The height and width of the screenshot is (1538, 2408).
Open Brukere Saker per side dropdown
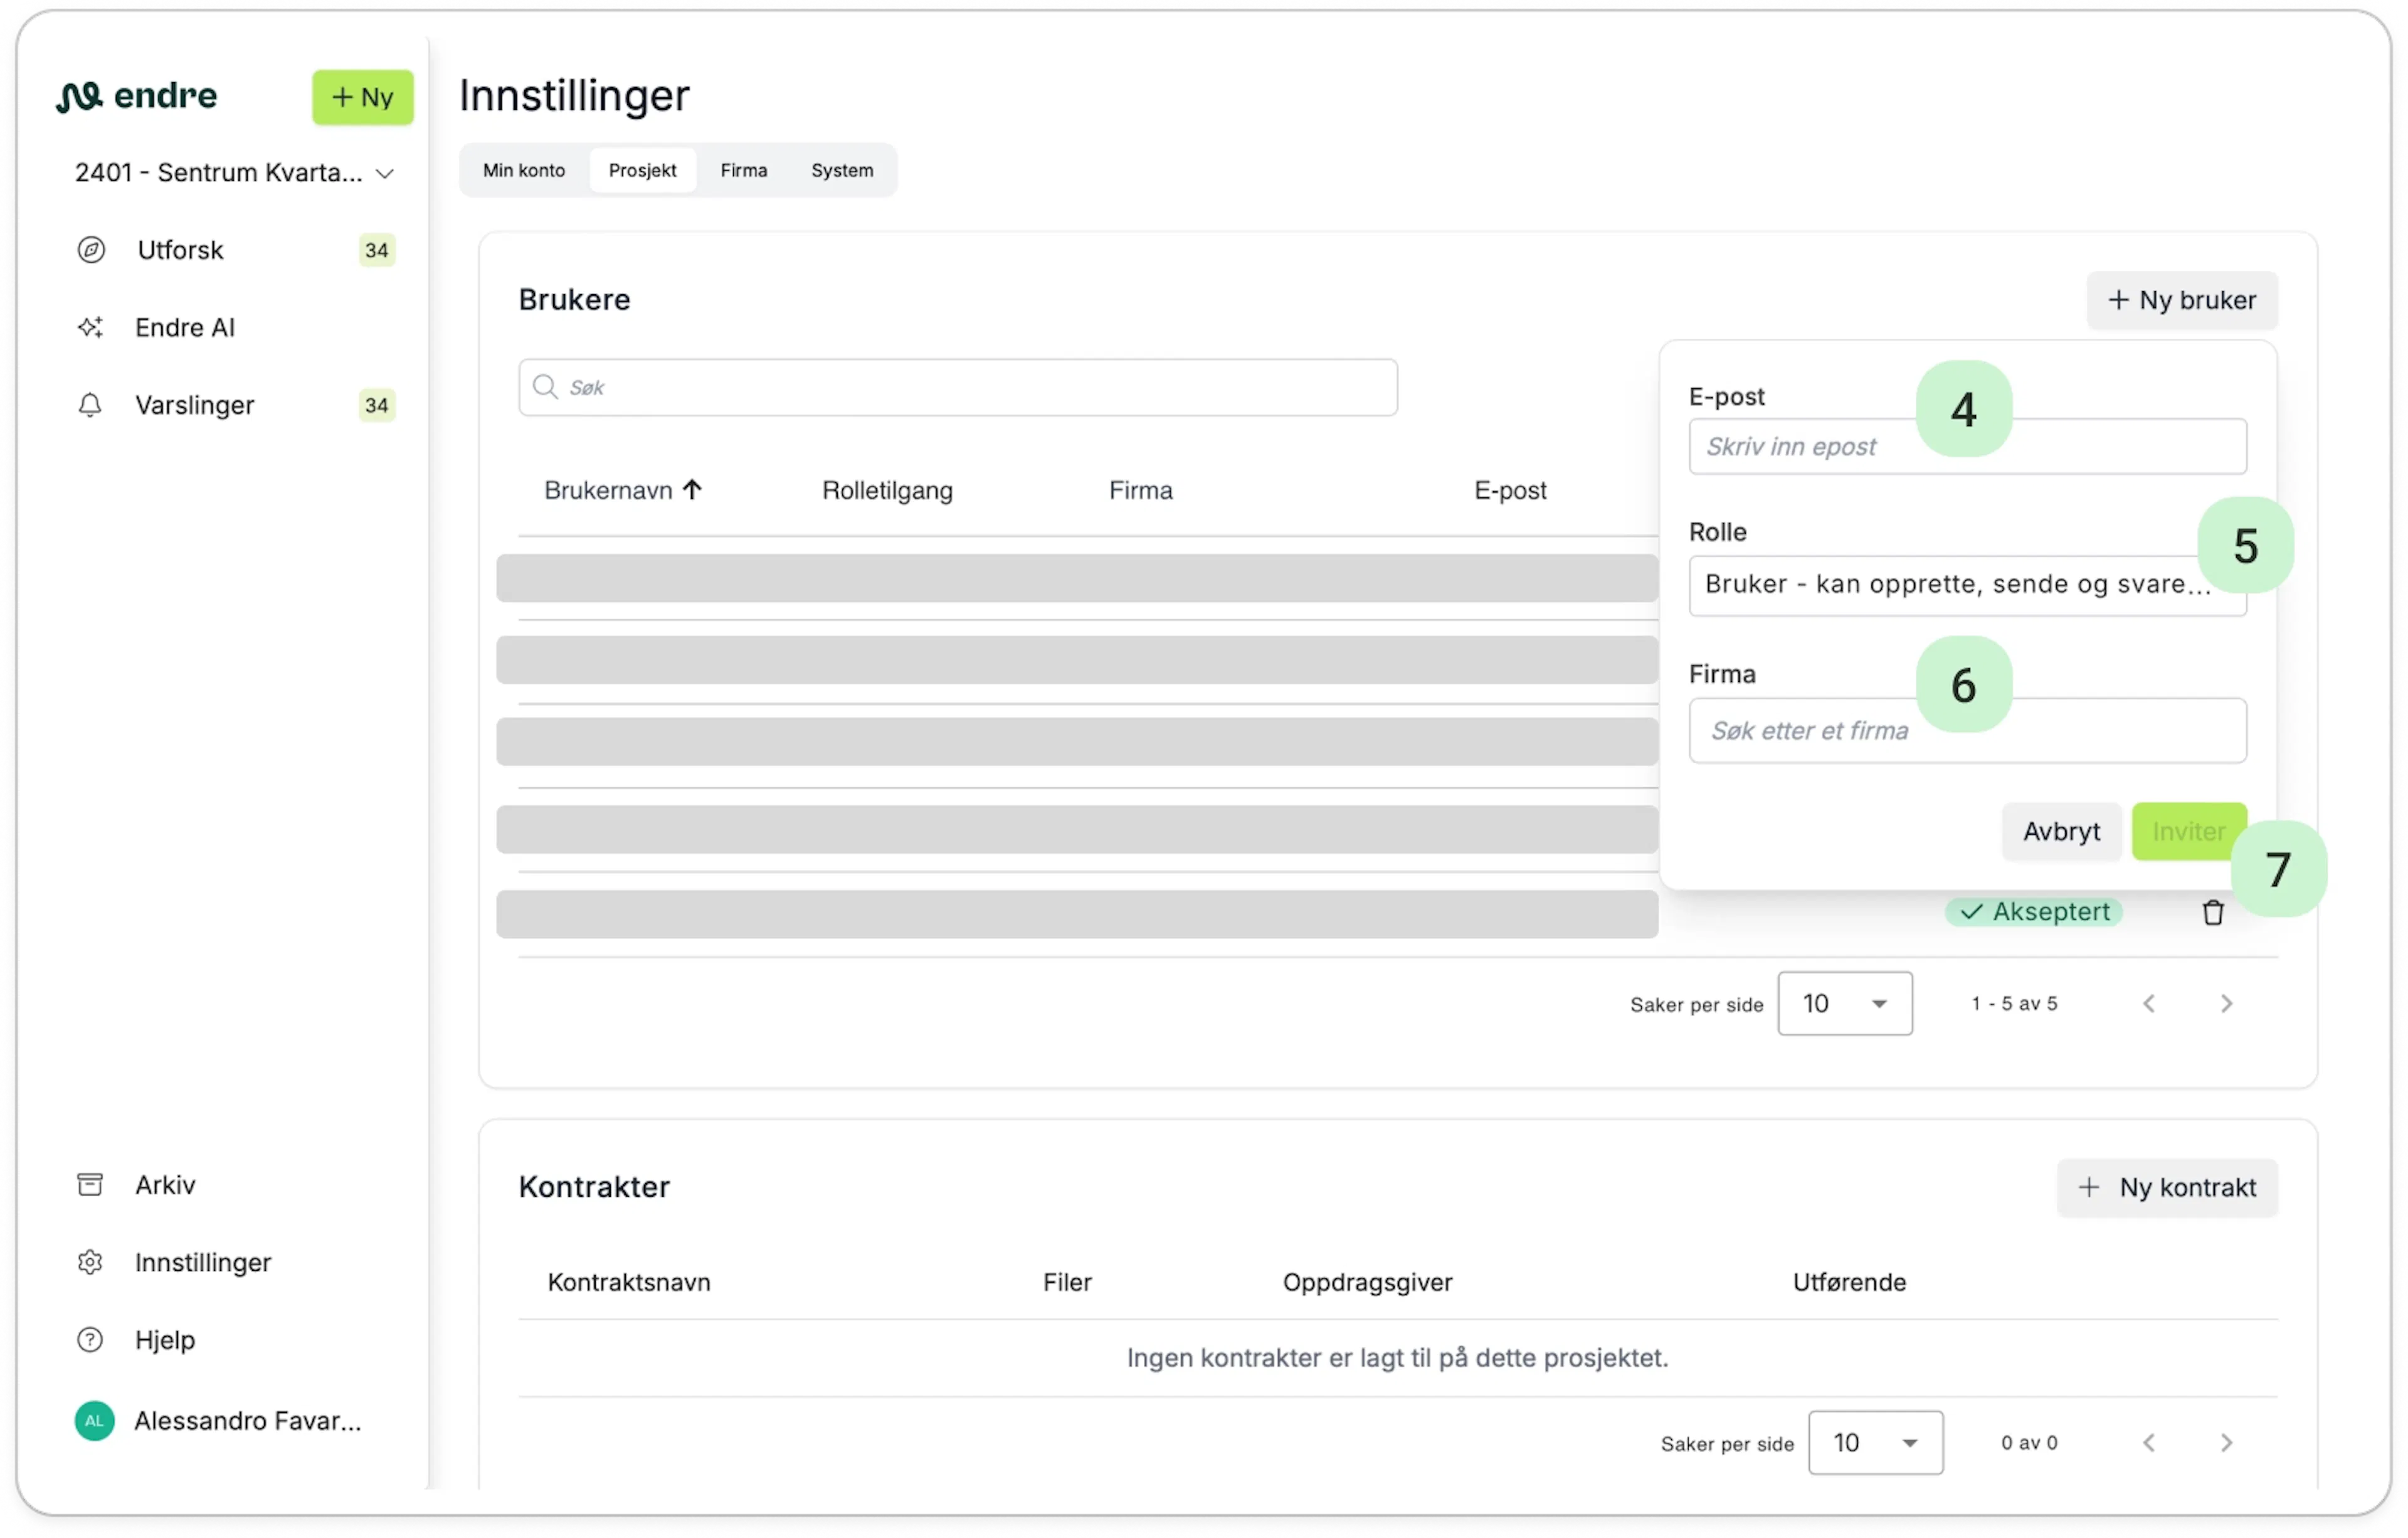pyautogui.click(x=1846, y=1004)
